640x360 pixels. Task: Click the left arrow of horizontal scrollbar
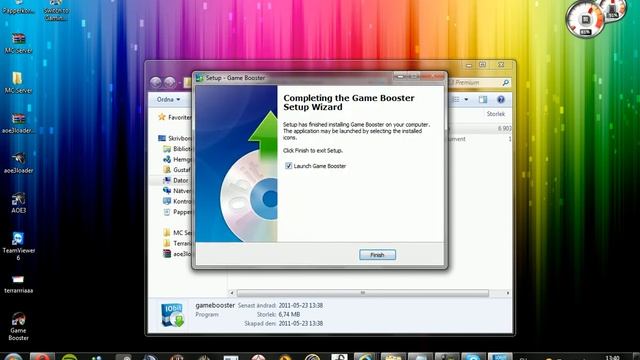[232, 293]
